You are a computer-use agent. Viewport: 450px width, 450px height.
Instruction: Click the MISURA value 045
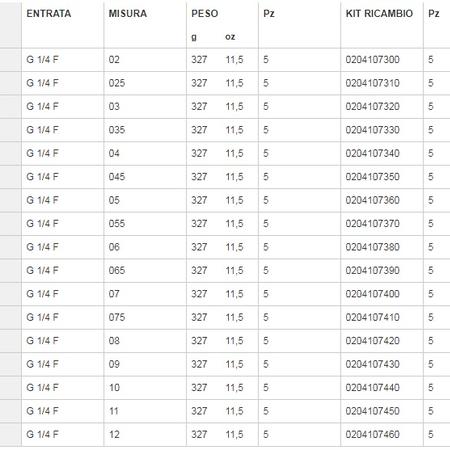[x=117, y=177]
